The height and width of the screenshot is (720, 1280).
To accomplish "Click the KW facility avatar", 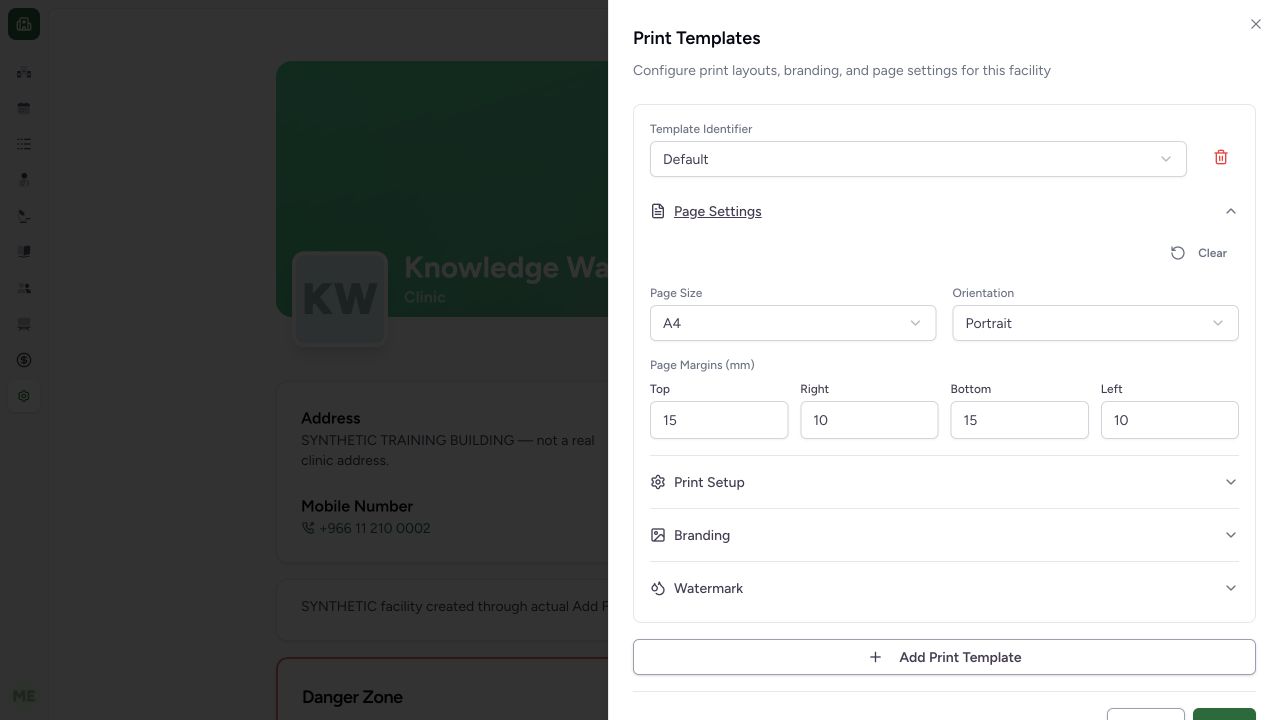I will pyautogui.click(x=340, y=298).
